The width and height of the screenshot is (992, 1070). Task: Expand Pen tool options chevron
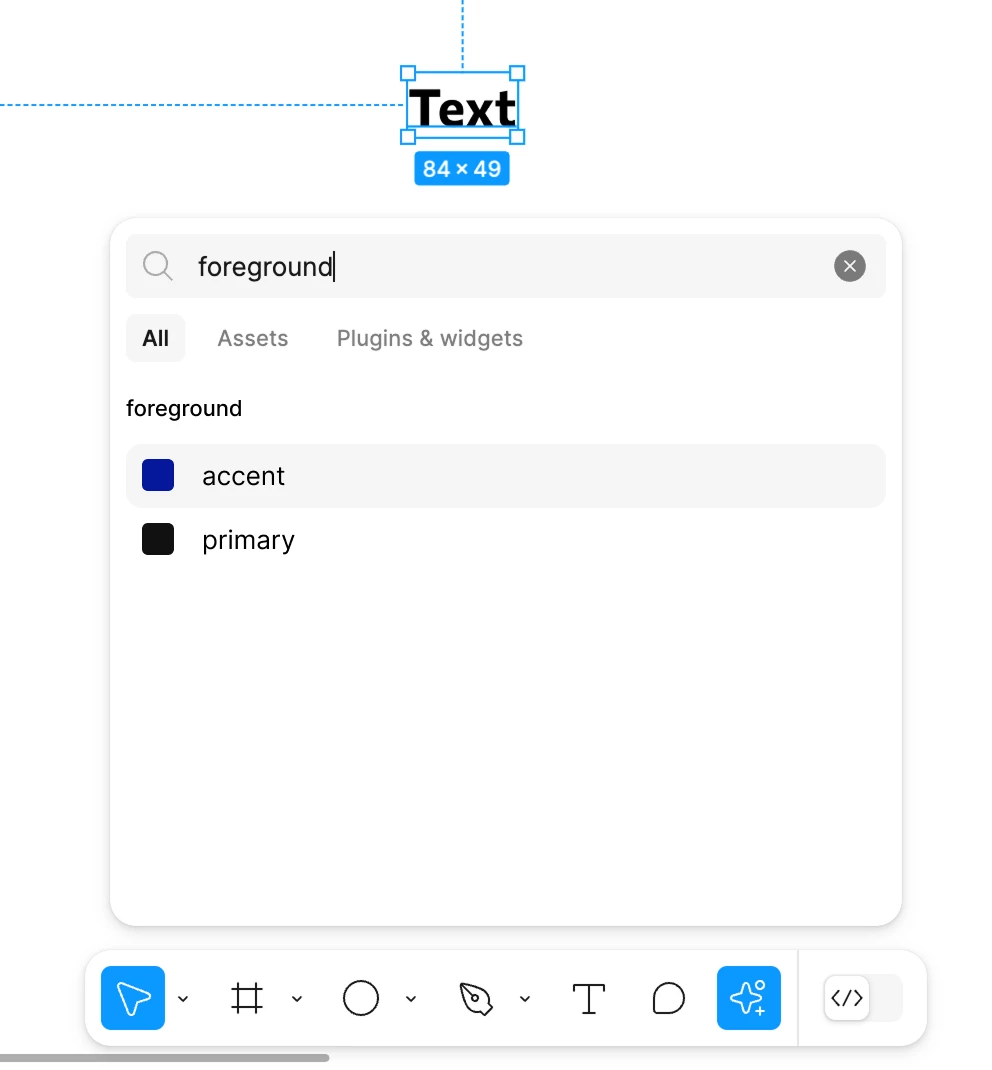pos(525,998)
